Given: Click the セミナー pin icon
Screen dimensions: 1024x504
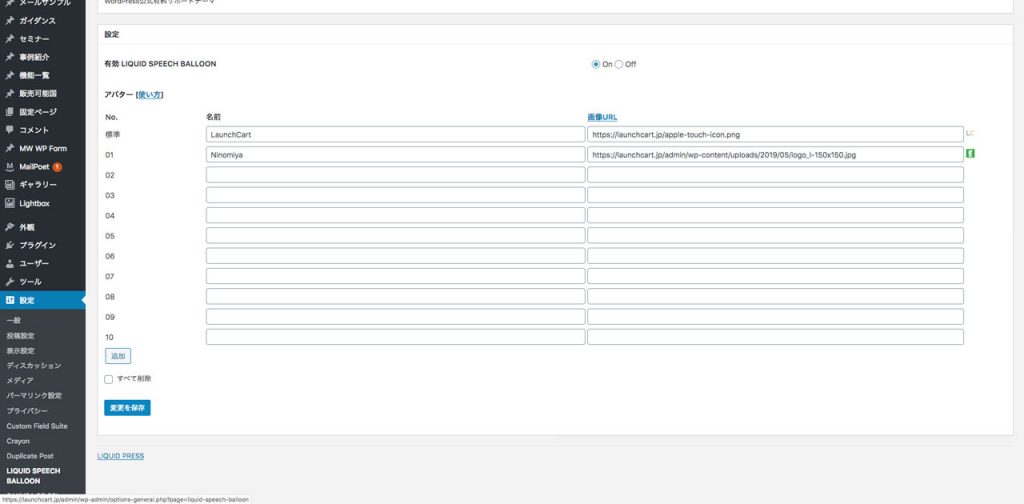Looking at the screenshot, I should tap(9, 39).
